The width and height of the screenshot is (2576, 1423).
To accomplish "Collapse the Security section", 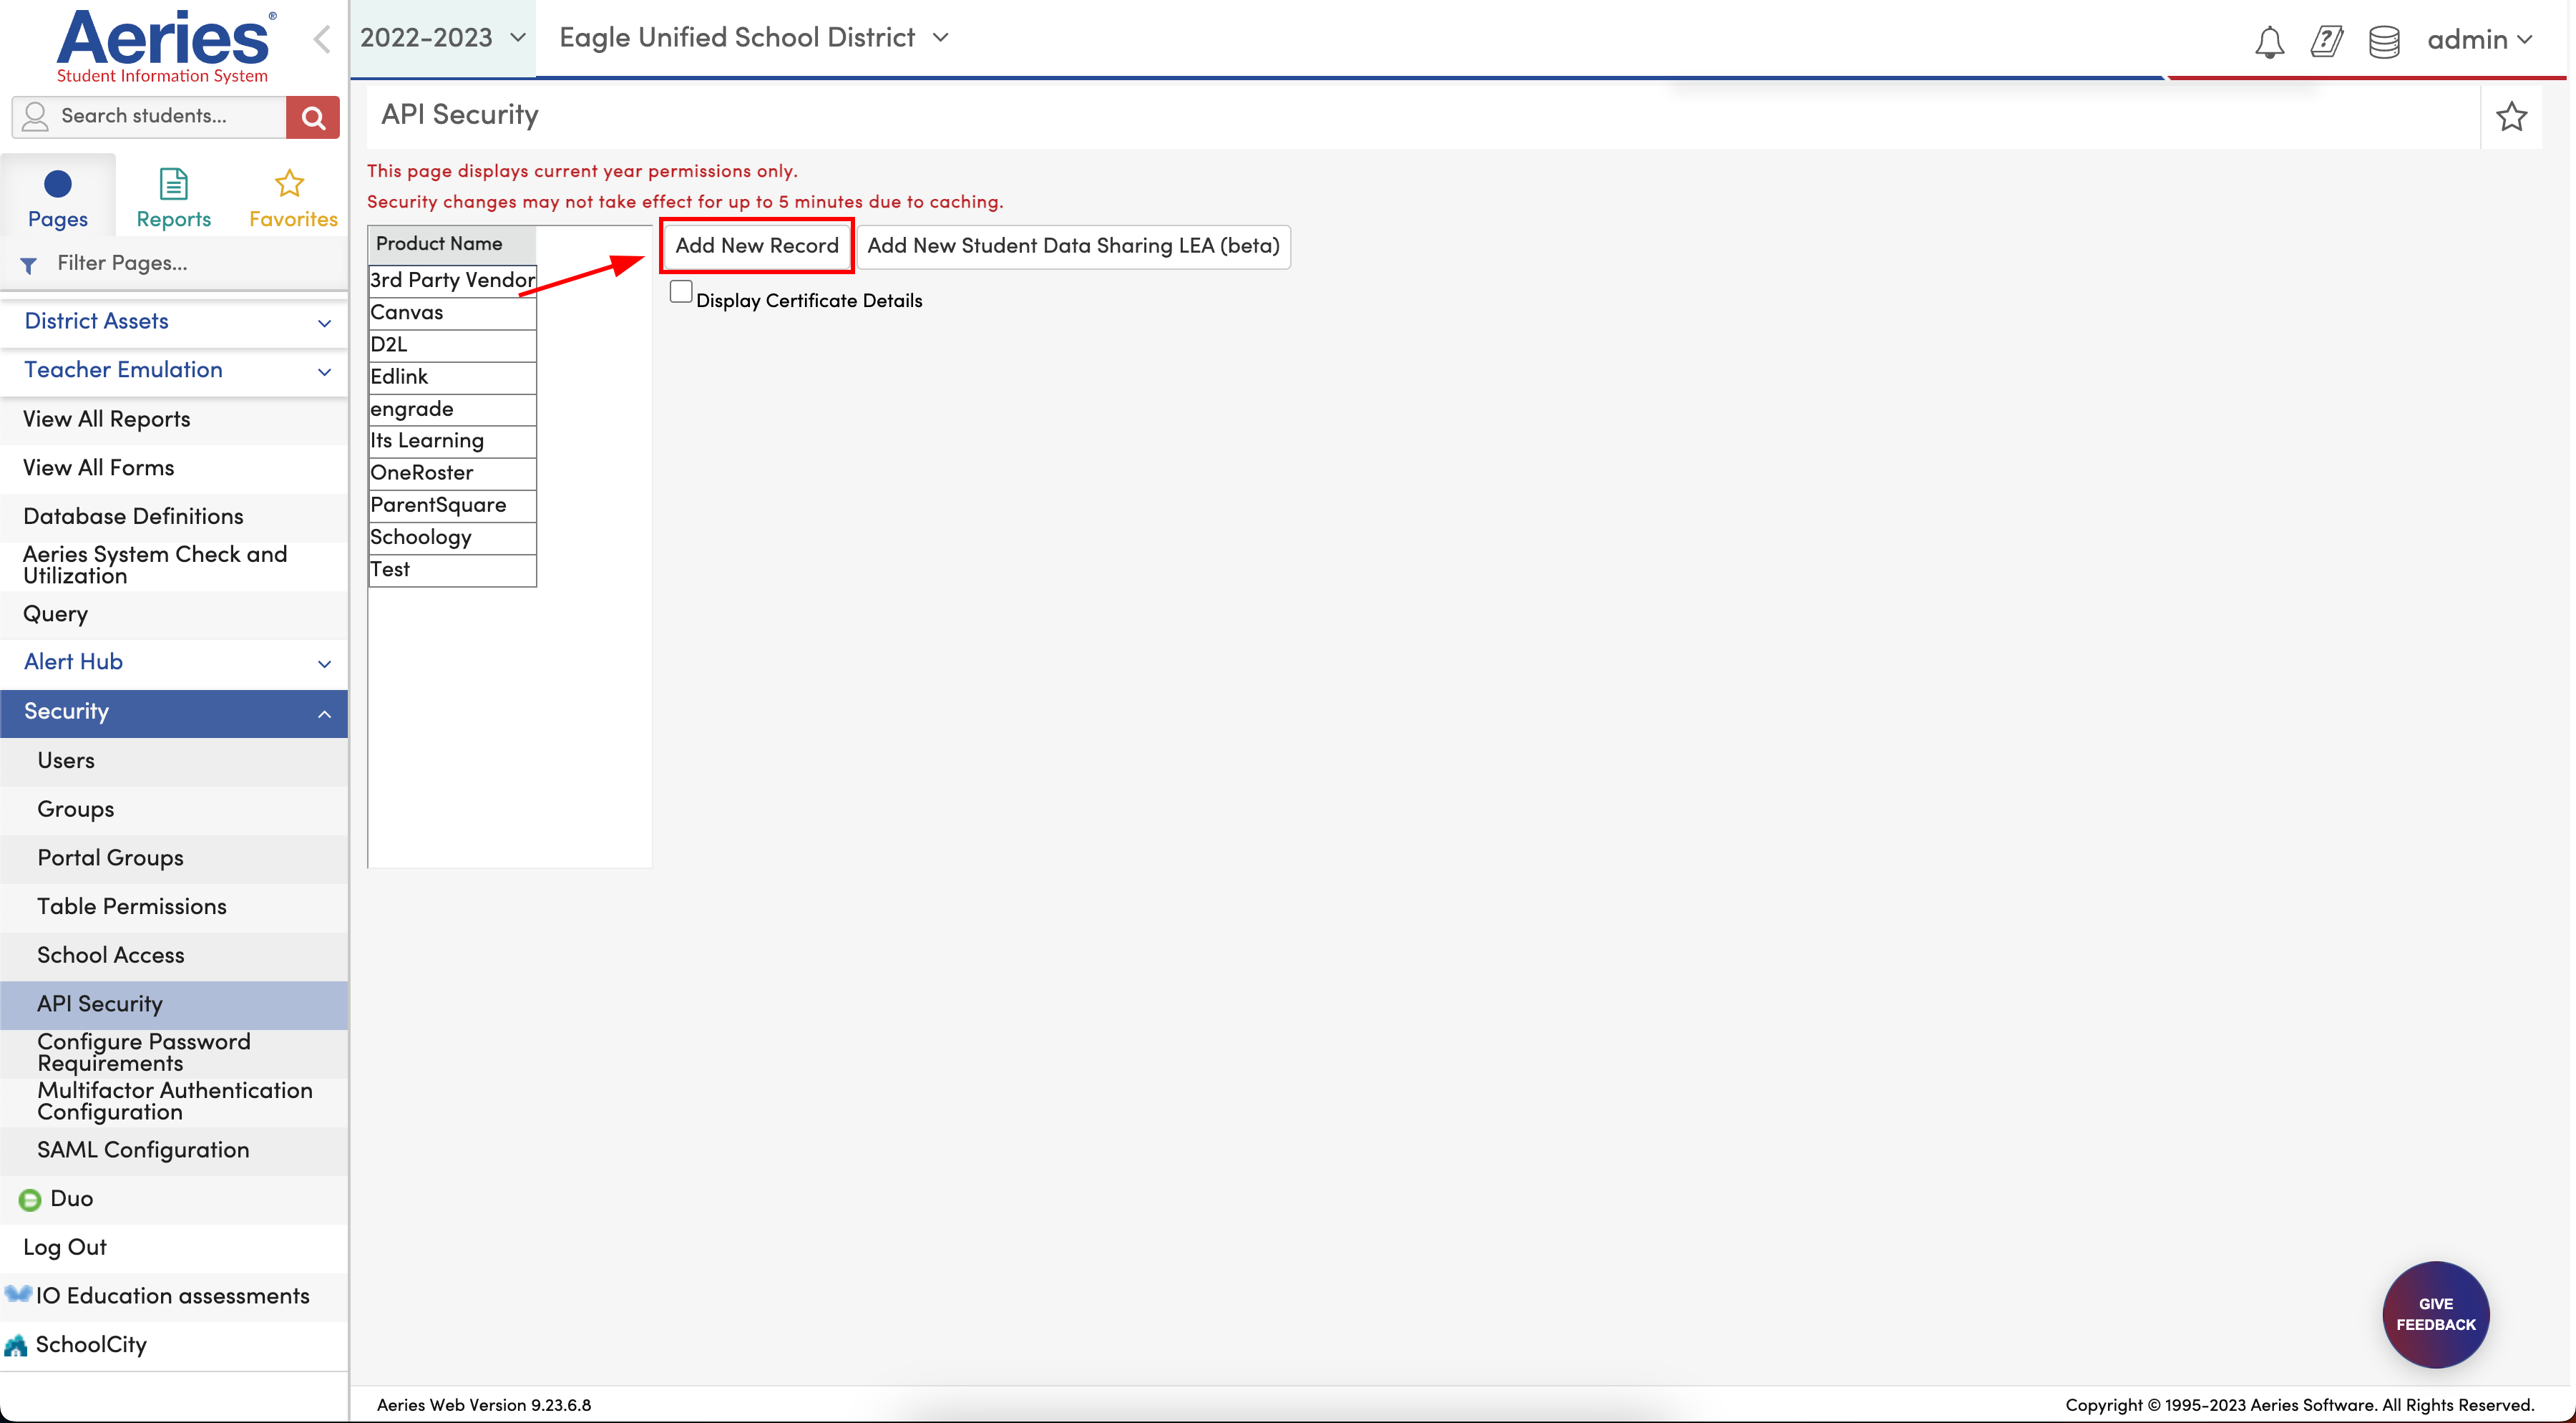I will click(x=174, y=712).
